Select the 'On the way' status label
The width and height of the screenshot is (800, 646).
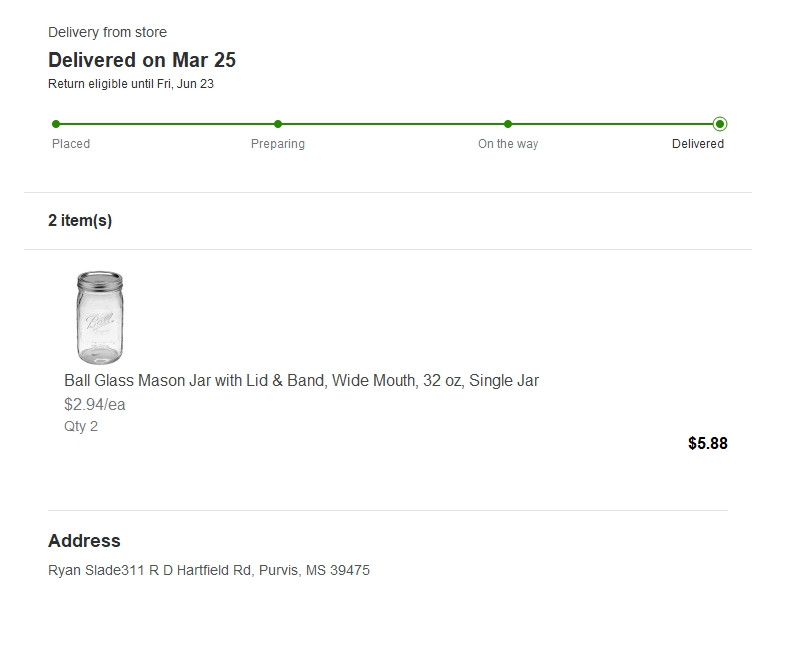coord(508,144)
